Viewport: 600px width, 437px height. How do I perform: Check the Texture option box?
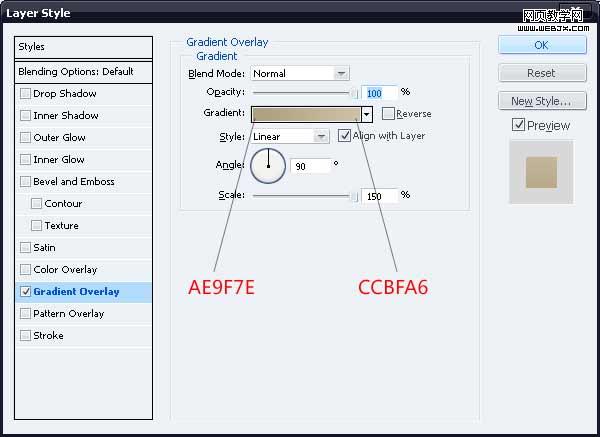click(x=36, y=225)
